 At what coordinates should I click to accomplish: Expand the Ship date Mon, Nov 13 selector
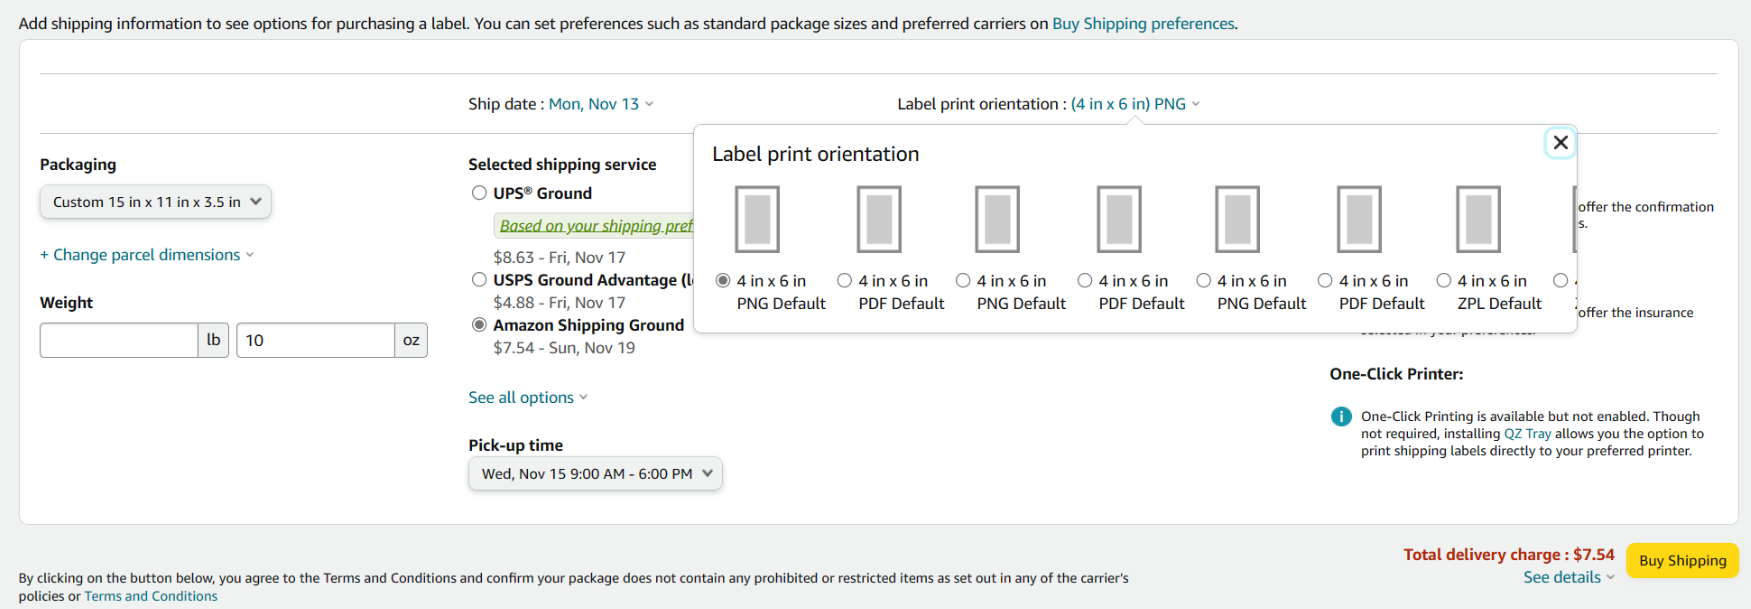pyautogui.click(x=600, y=104)
